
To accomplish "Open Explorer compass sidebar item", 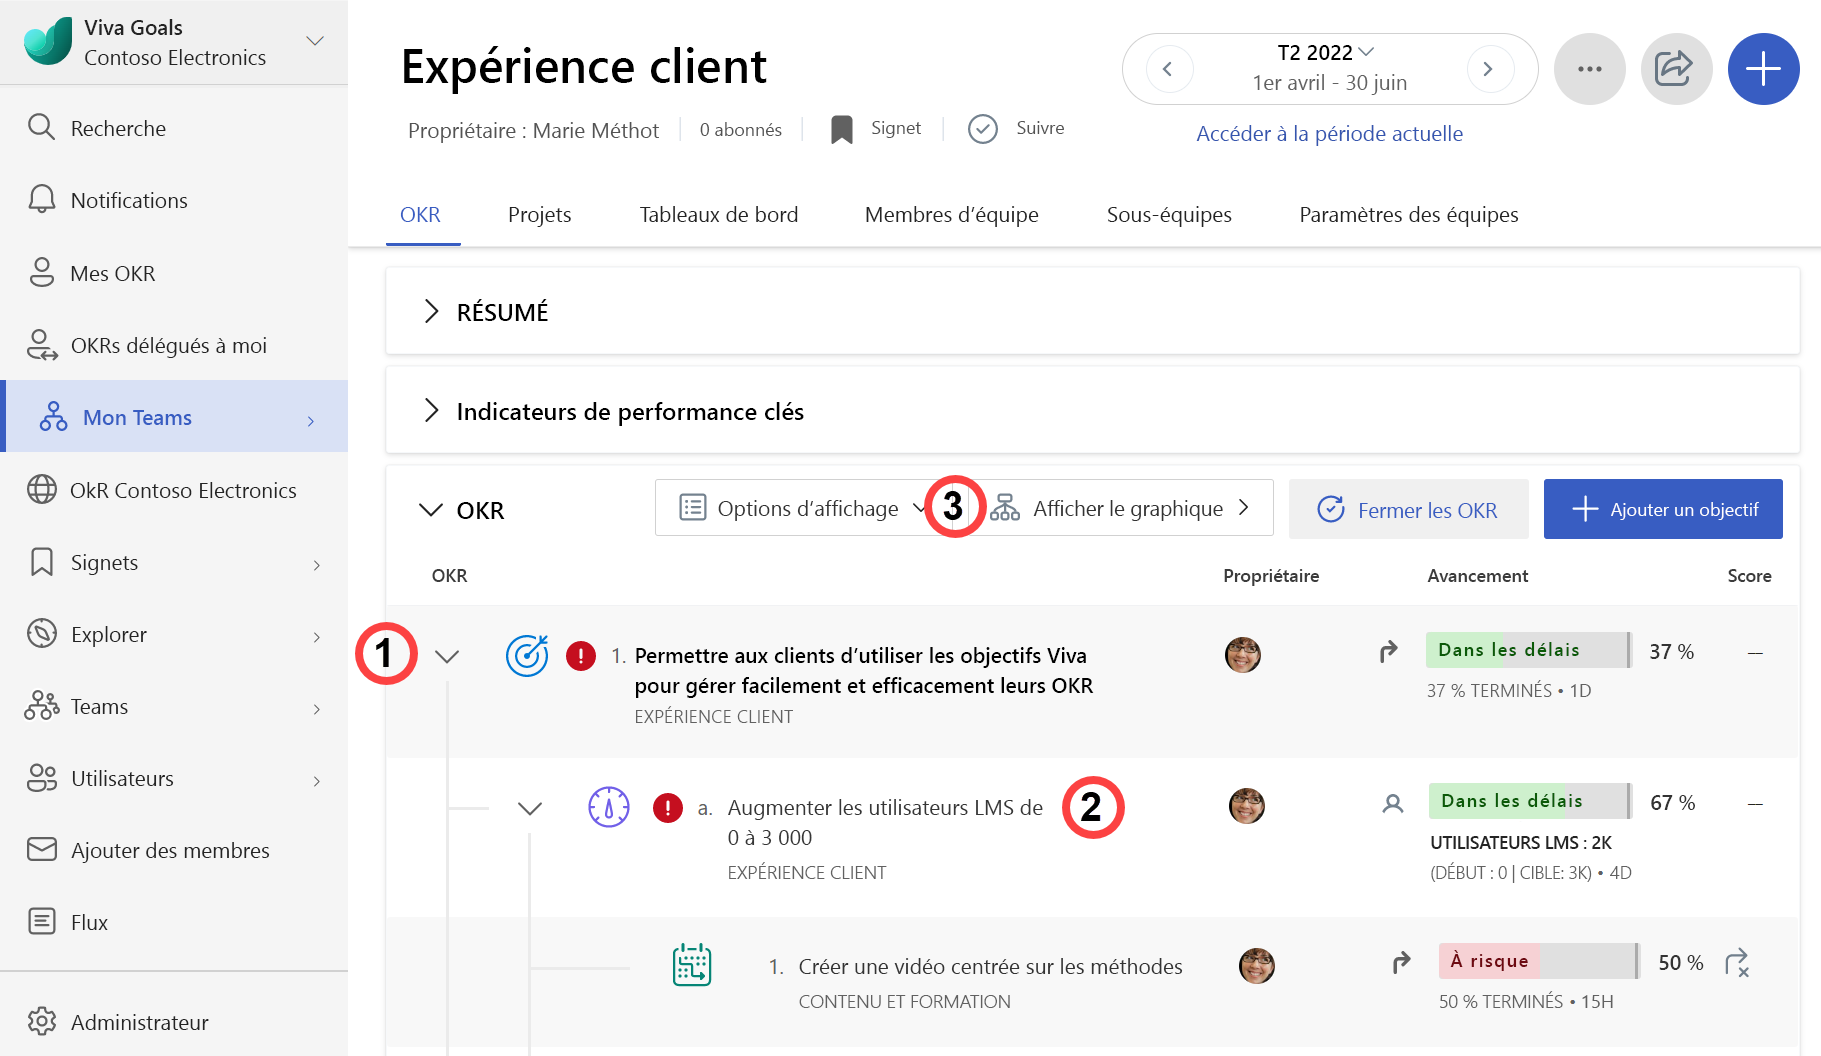I will (174, 634).
